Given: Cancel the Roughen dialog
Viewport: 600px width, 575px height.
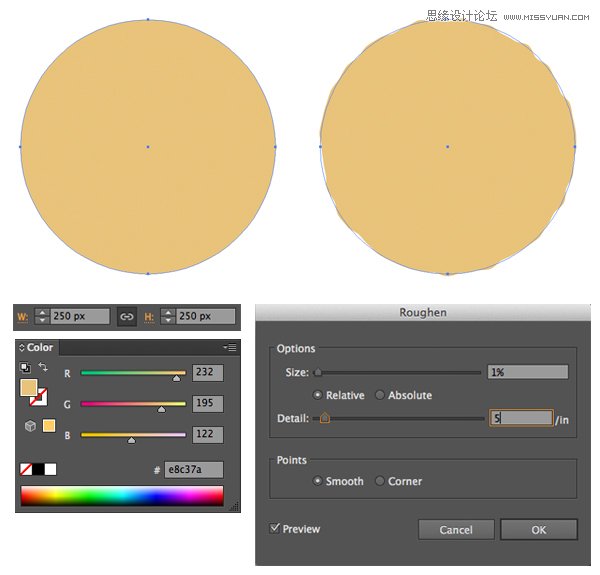Looking at the screenshot, I should (x=455, y=530).
